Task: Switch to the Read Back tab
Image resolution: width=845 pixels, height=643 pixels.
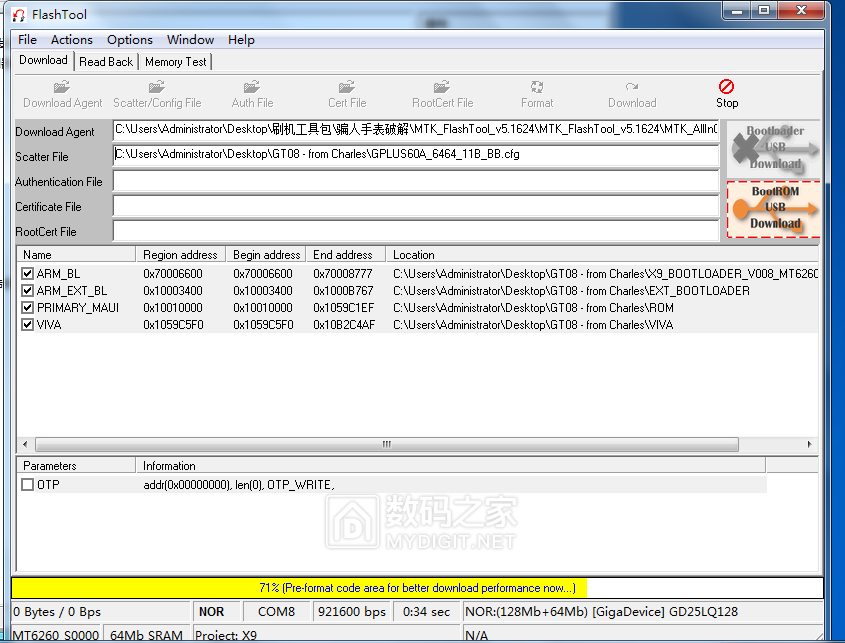Action: click(x=106, y=62)
